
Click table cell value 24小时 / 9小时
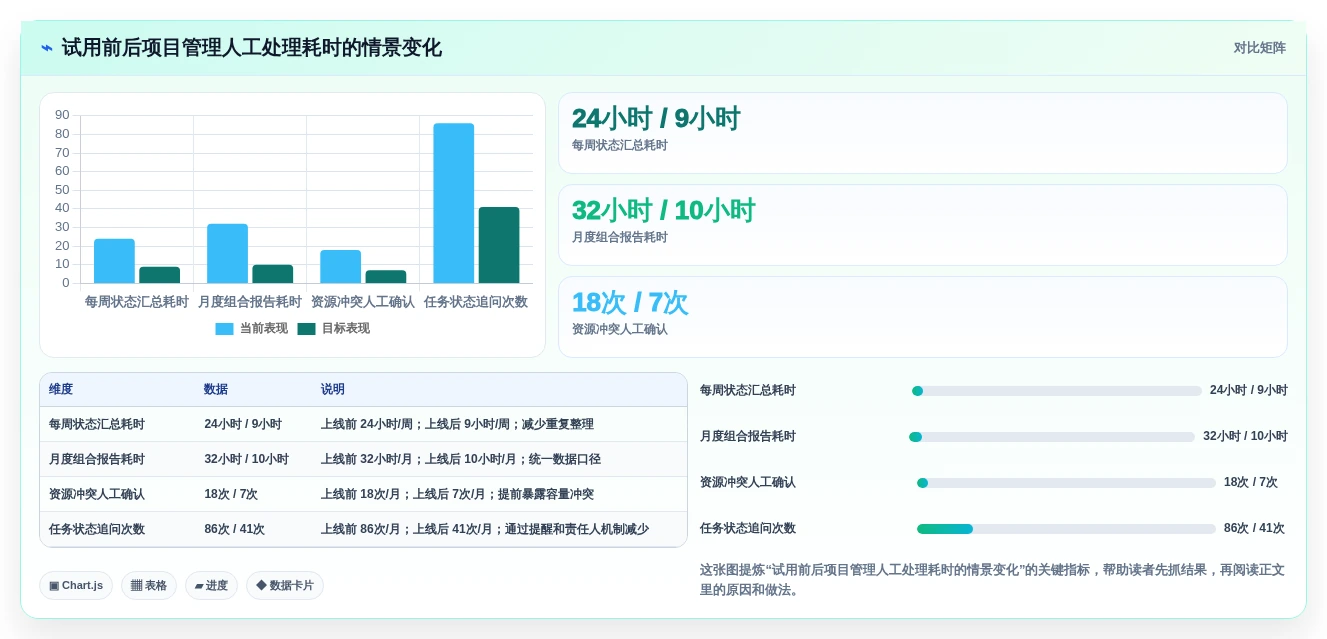point(243,424)
